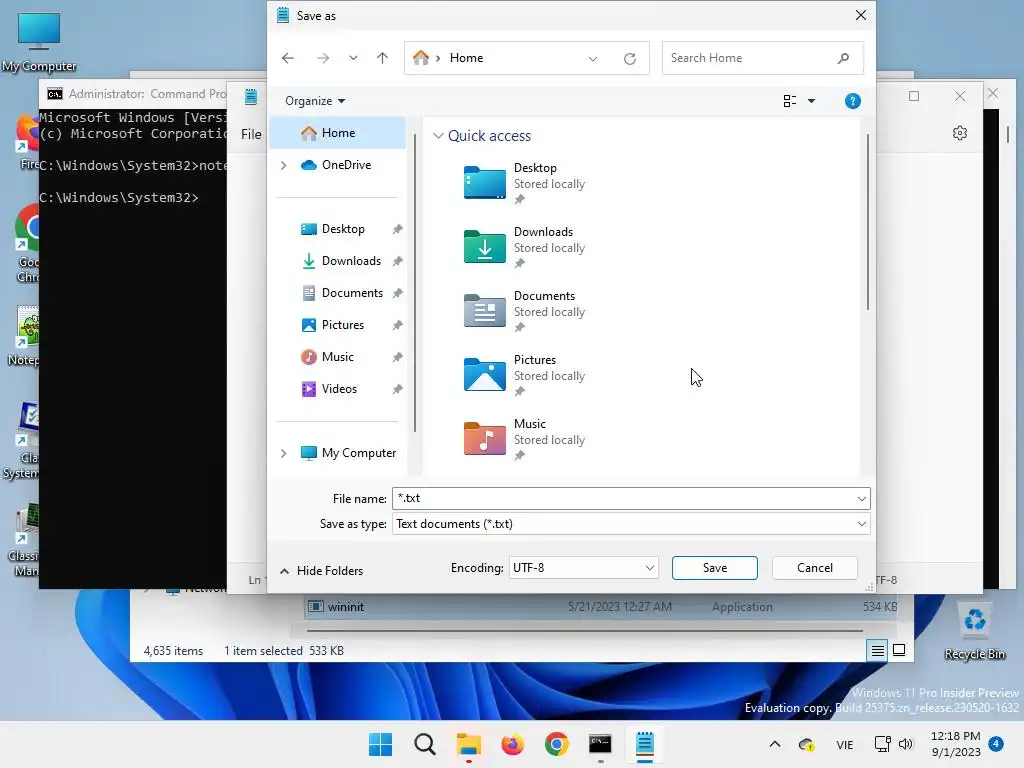Click the file list vertical scrollbar

pos(867,222)
